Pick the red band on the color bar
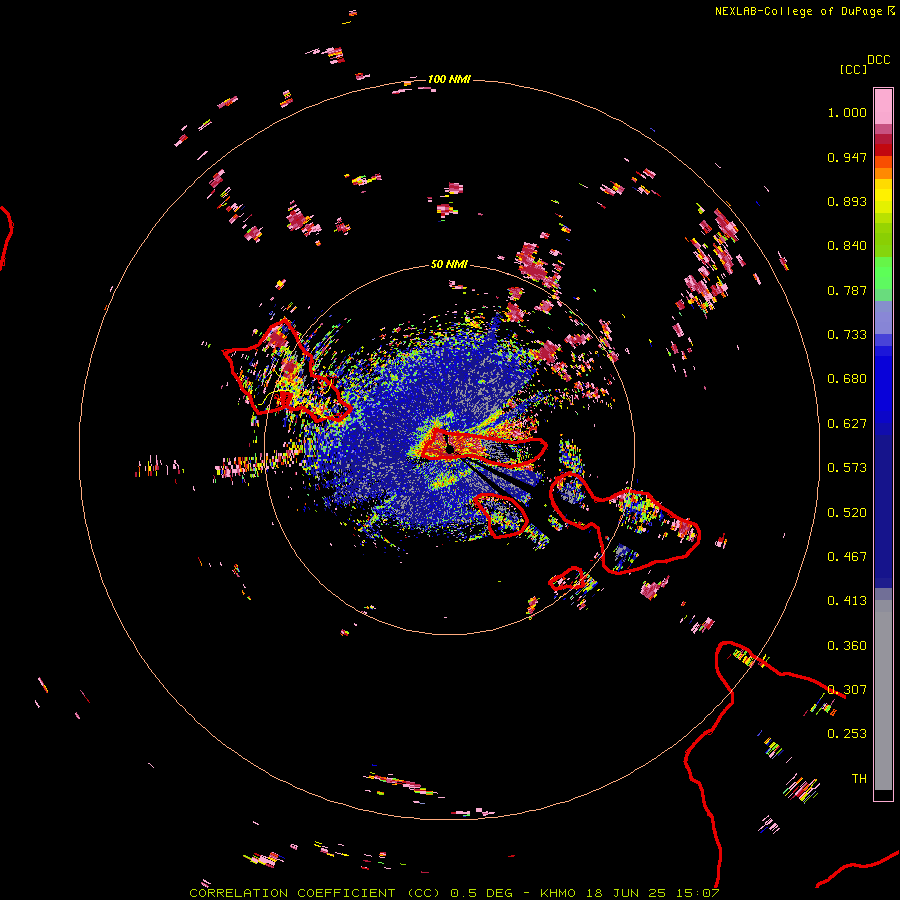Image resolution: width=900 pixels, height=900 pixels. [883, 150]
